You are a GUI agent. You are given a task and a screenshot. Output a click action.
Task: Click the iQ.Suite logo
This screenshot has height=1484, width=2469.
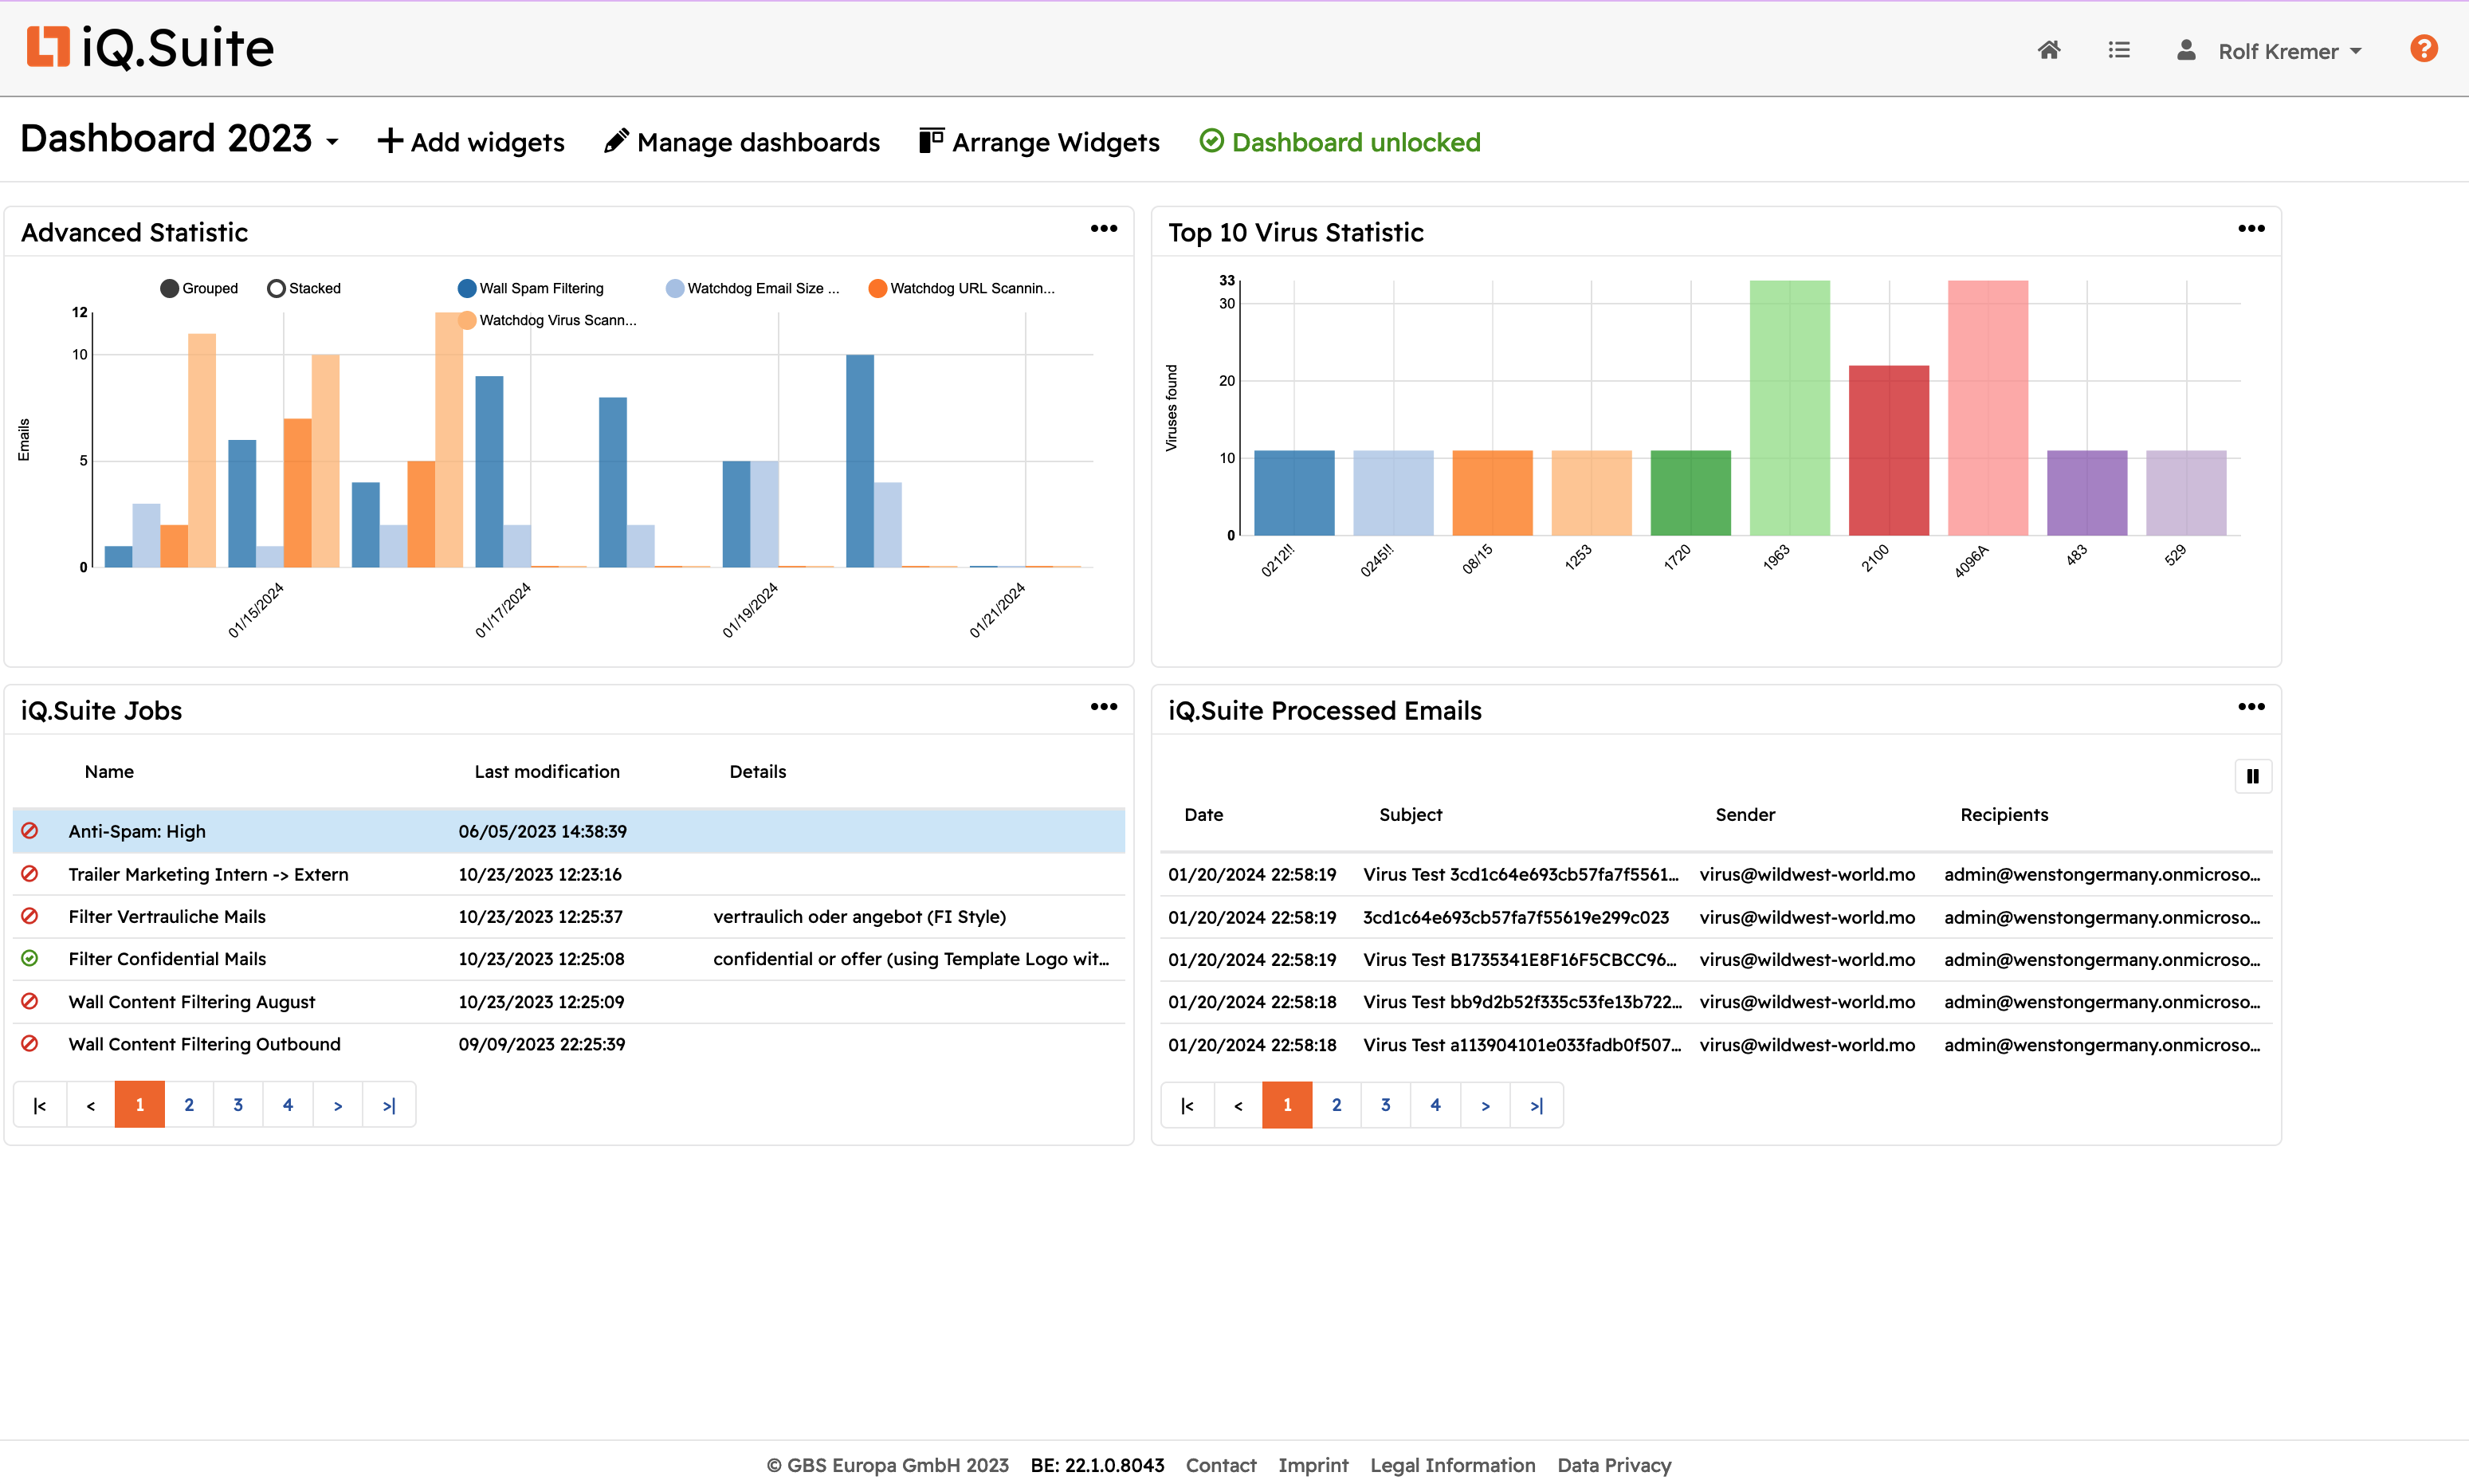click(x=150, y=47)
